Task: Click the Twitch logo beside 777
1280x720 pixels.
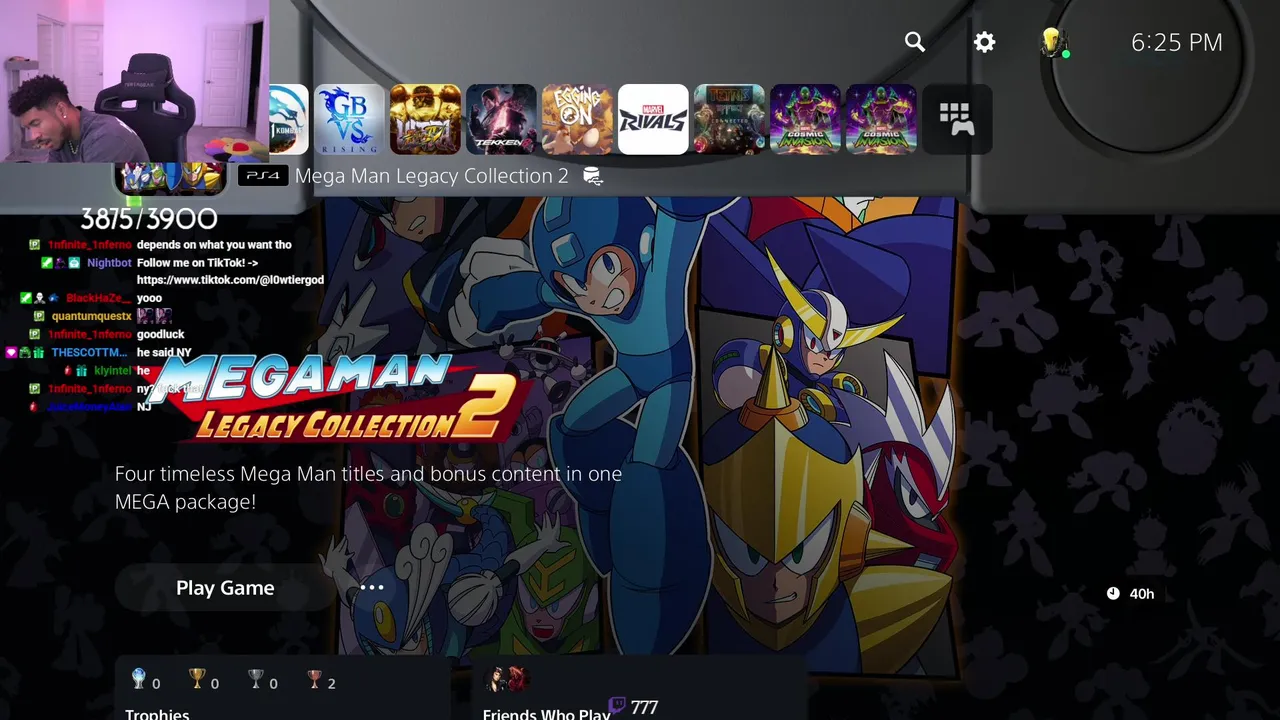Action: click(617, 706)
